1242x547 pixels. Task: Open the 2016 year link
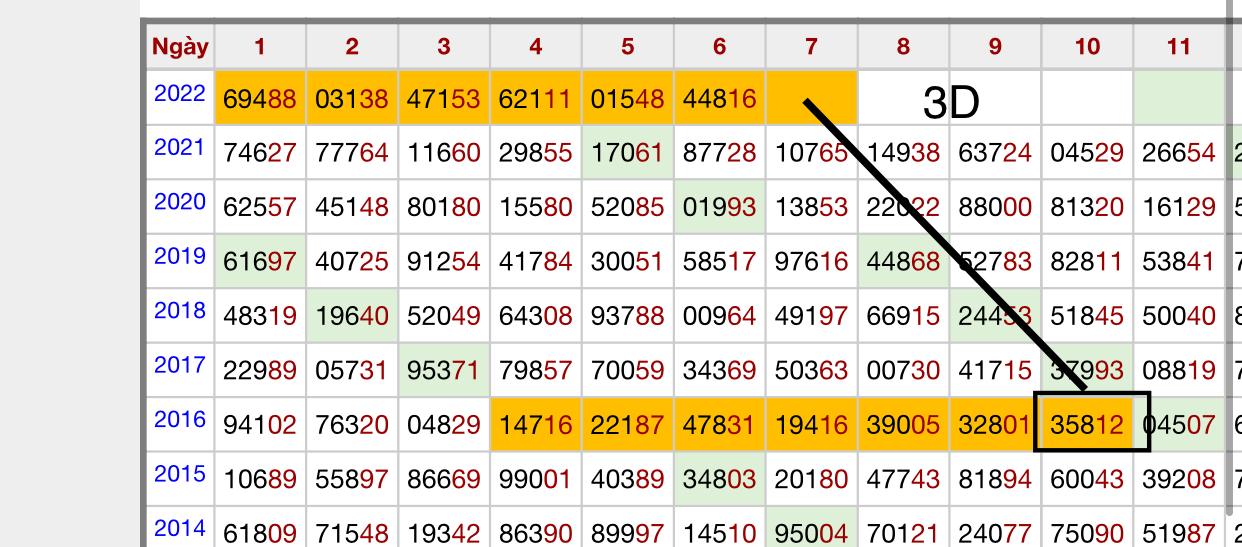(x=180, y=418)
